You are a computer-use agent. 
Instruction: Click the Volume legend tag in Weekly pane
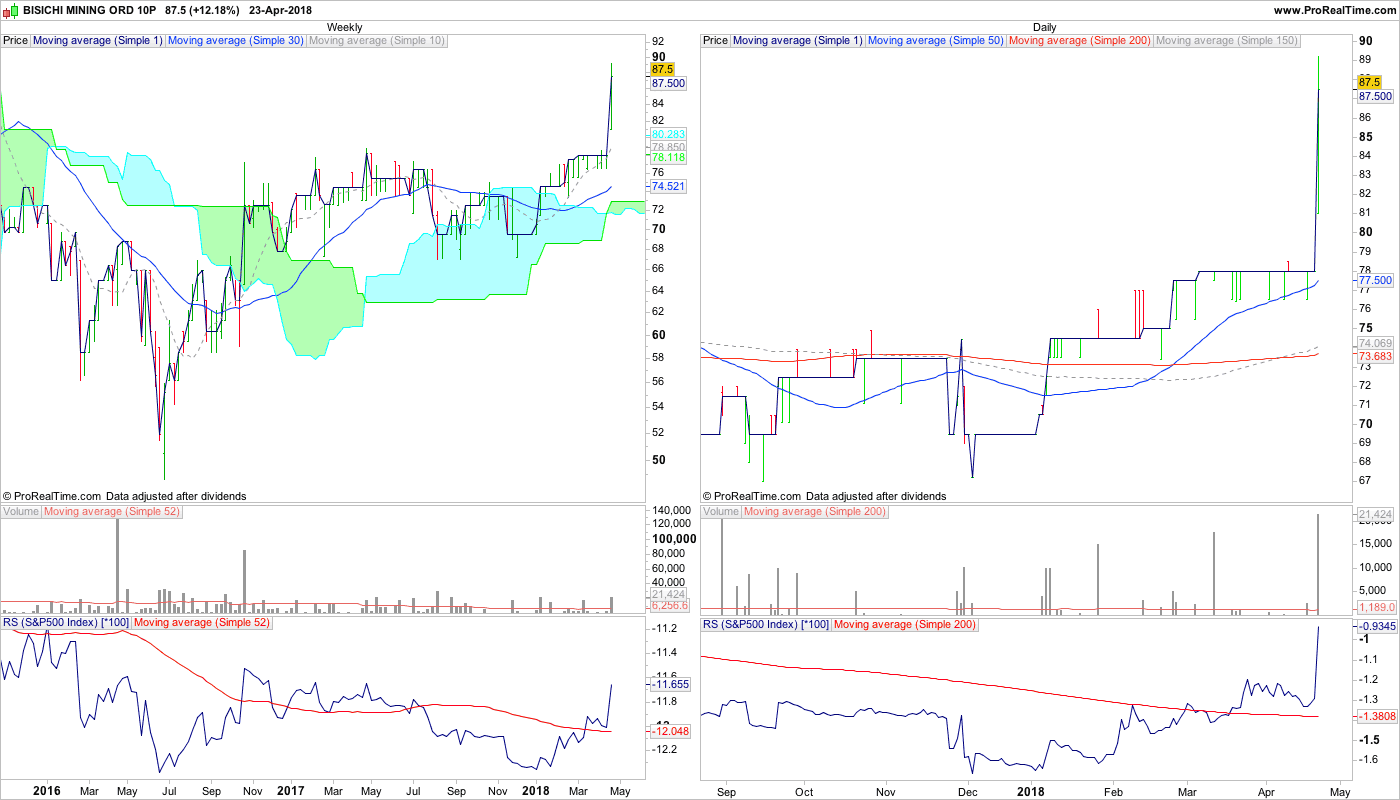point(21,512)
